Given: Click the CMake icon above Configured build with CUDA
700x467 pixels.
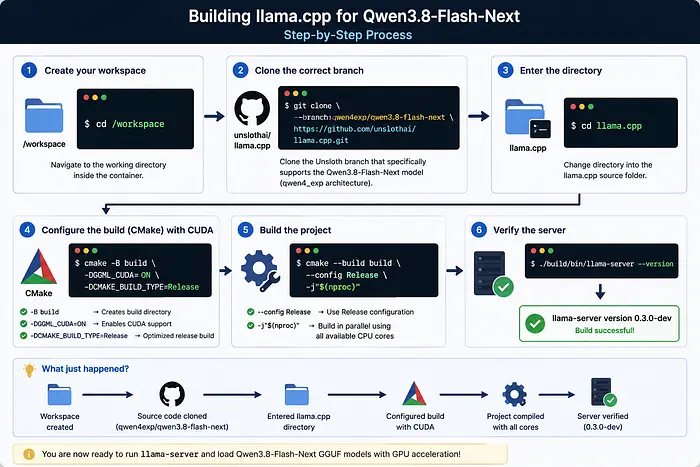Looking at the screenshot, I should 415,393.
